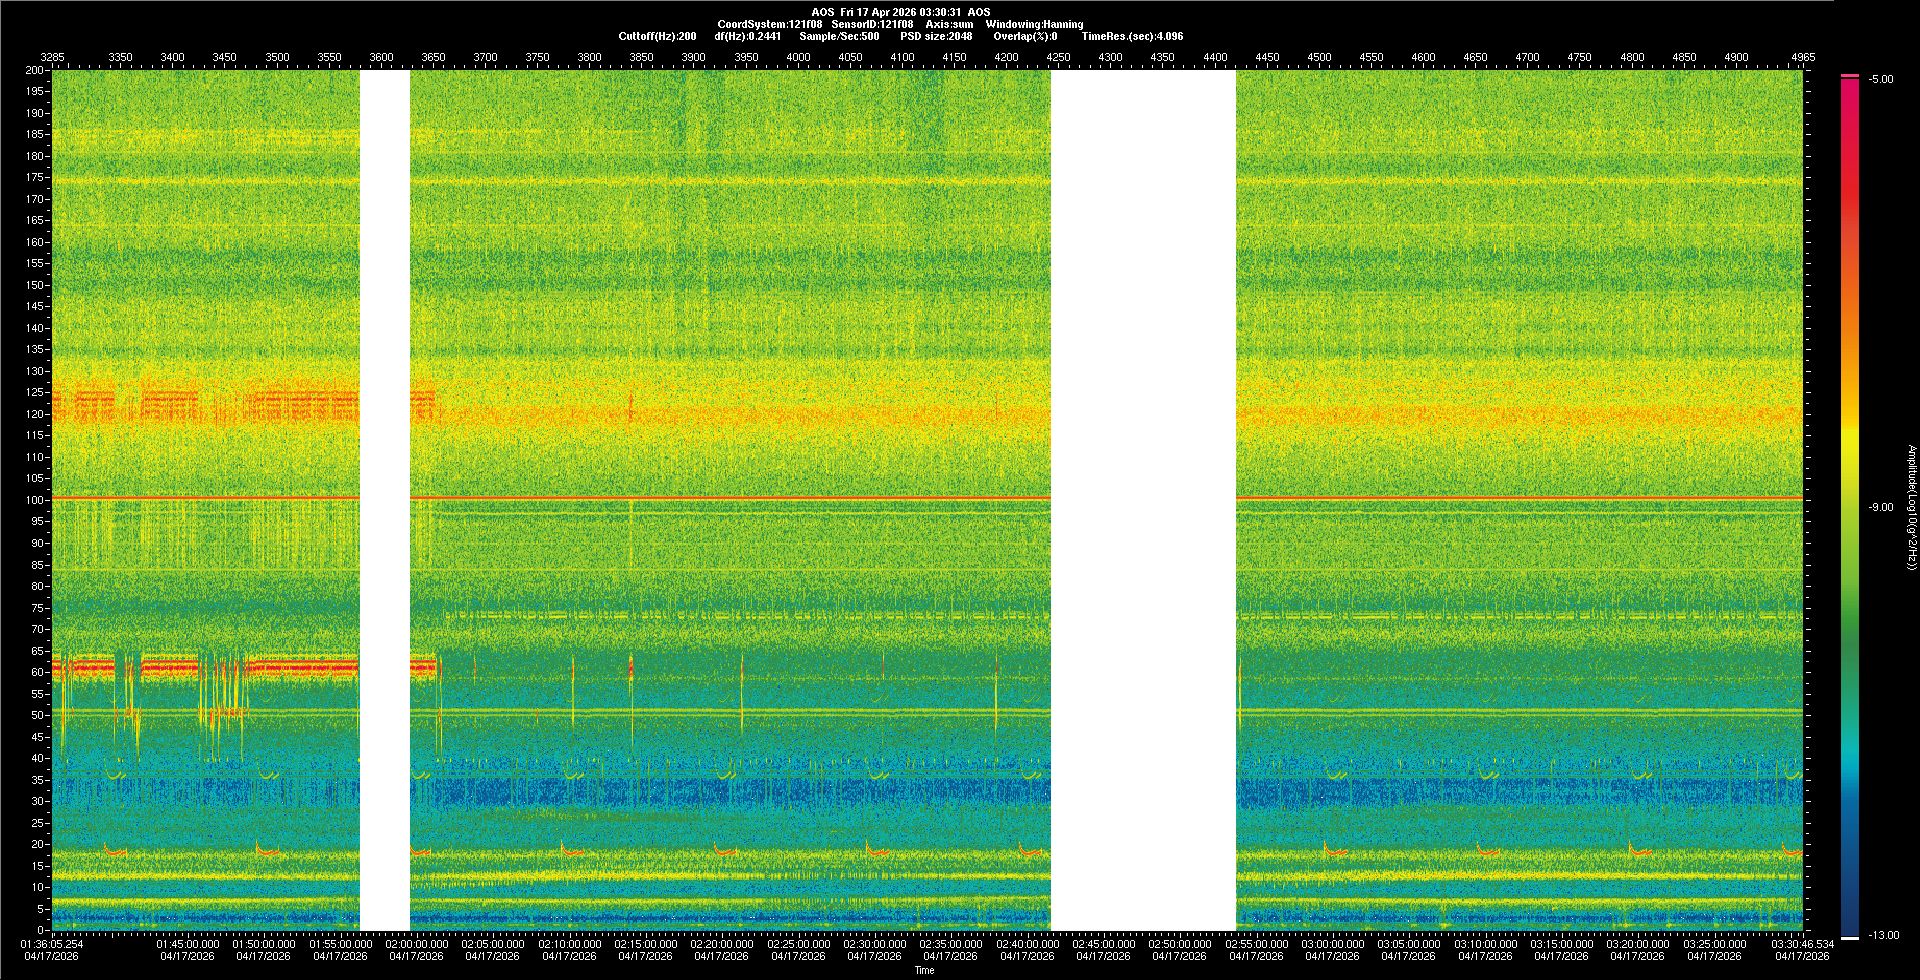Screen dimensions: 1920x980
Task: Click the Amplitude colorbar axis title
Action: [x=1911, y=507]
